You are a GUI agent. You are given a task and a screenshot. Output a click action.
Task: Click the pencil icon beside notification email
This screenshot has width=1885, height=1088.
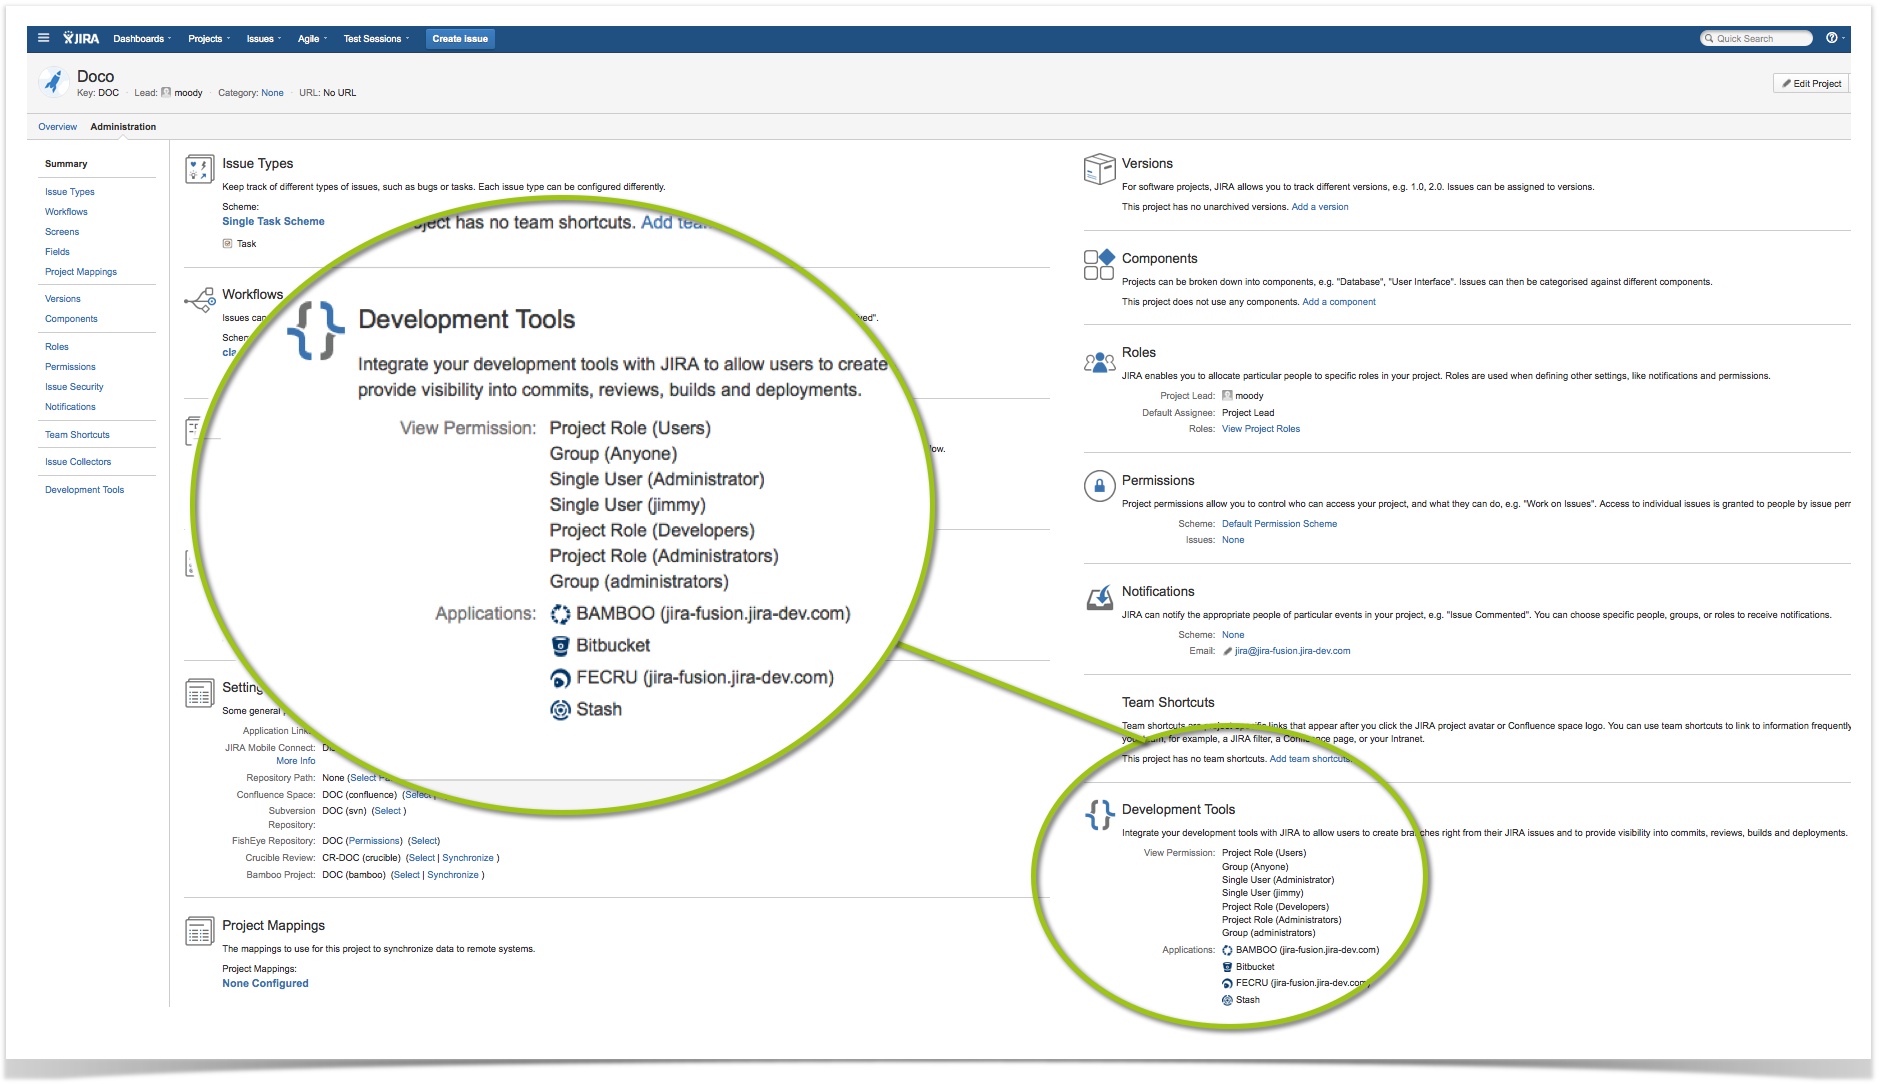(x=1227, y=651)
